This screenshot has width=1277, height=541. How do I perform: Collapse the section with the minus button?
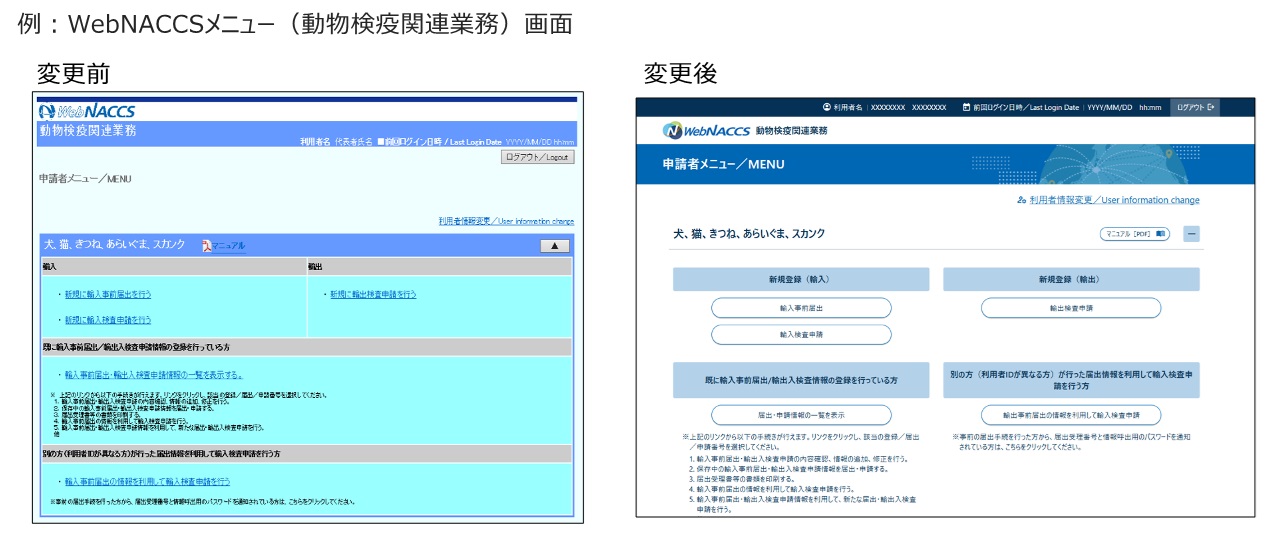point(1191,234)
